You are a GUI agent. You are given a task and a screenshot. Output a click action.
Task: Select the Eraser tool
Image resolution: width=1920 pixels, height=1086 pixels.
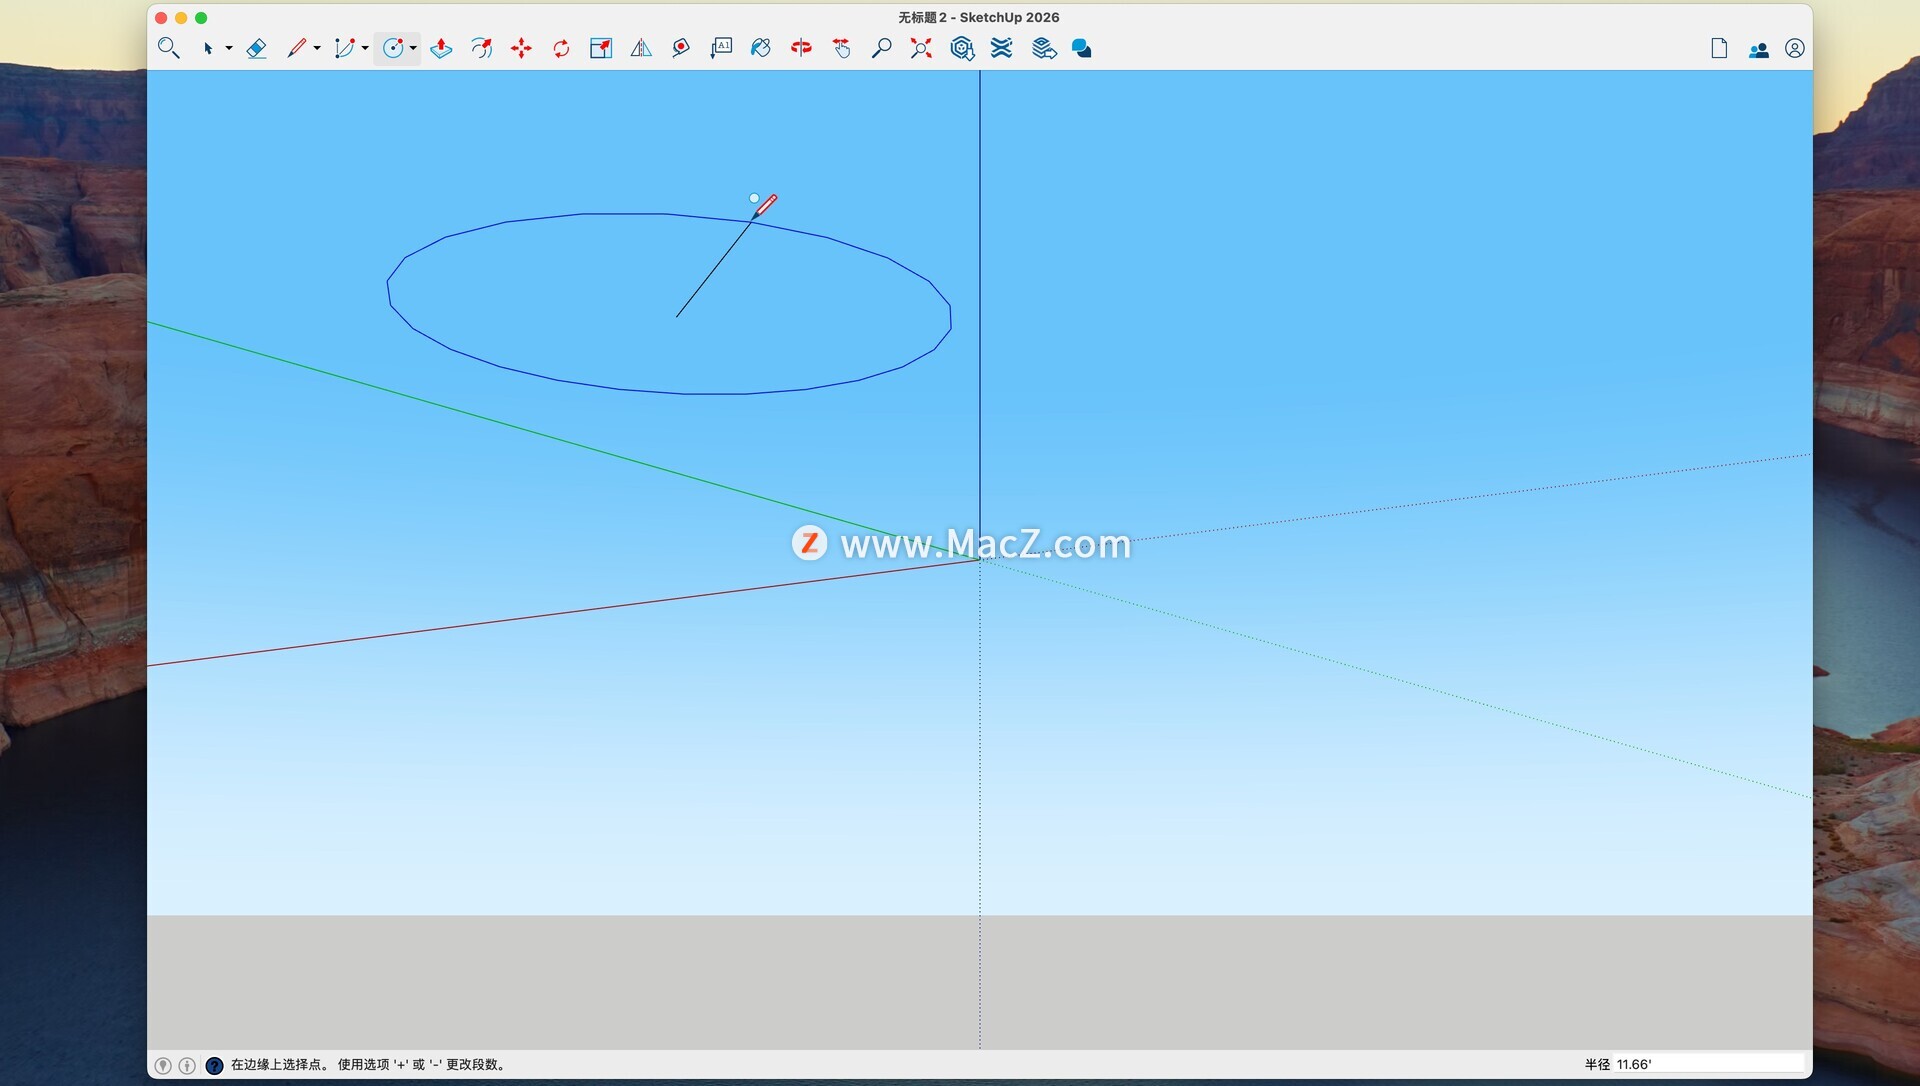tap(256, 48)
